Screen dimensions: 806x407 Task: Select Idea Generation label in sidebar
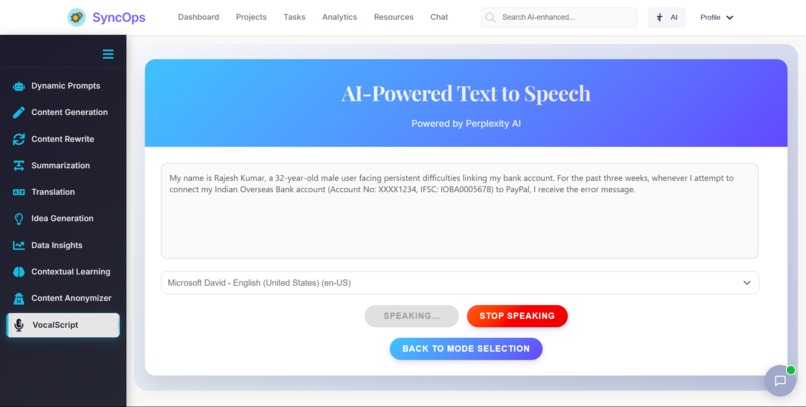click(x=62, y=219)
